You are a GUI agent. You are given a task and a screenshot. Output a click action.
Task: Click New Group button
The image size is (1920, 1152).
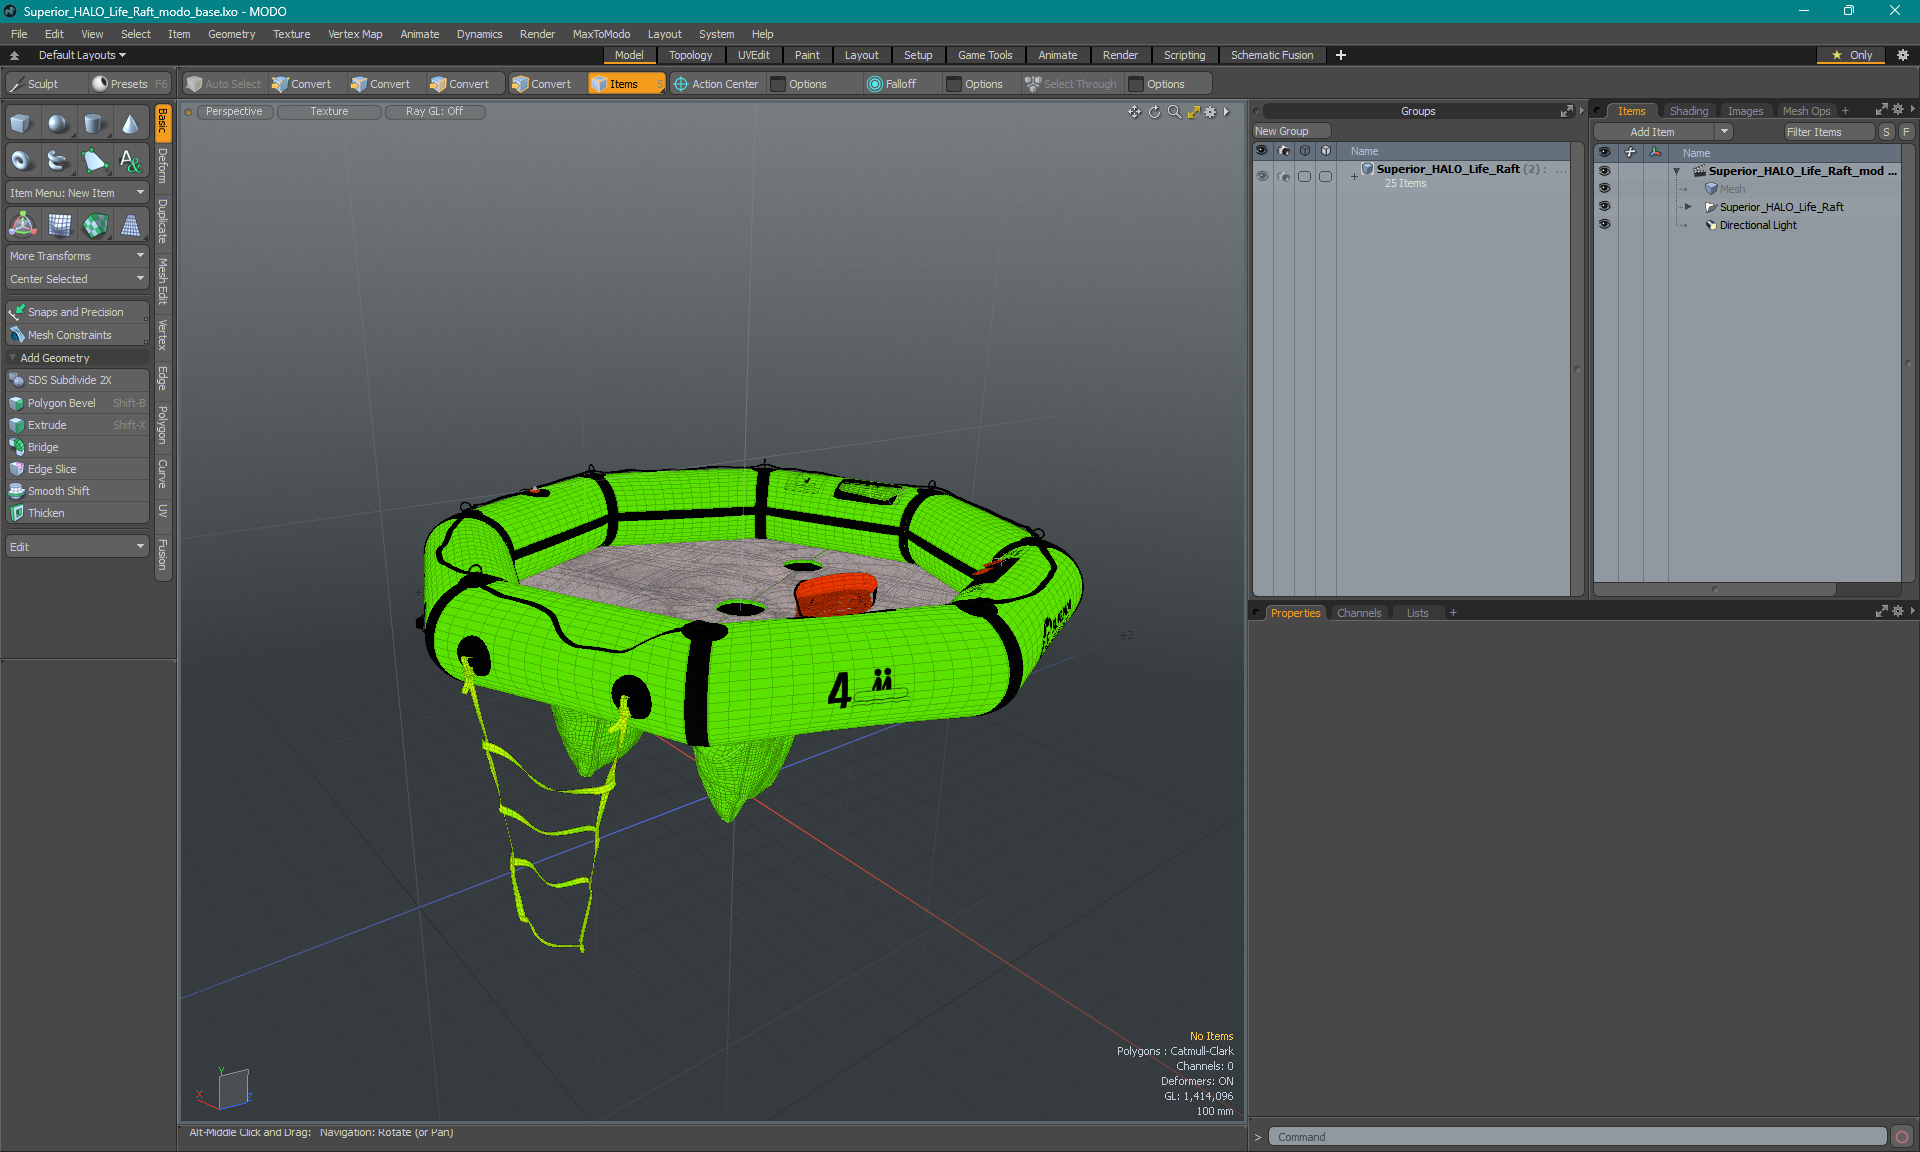tap(1291, 131)
